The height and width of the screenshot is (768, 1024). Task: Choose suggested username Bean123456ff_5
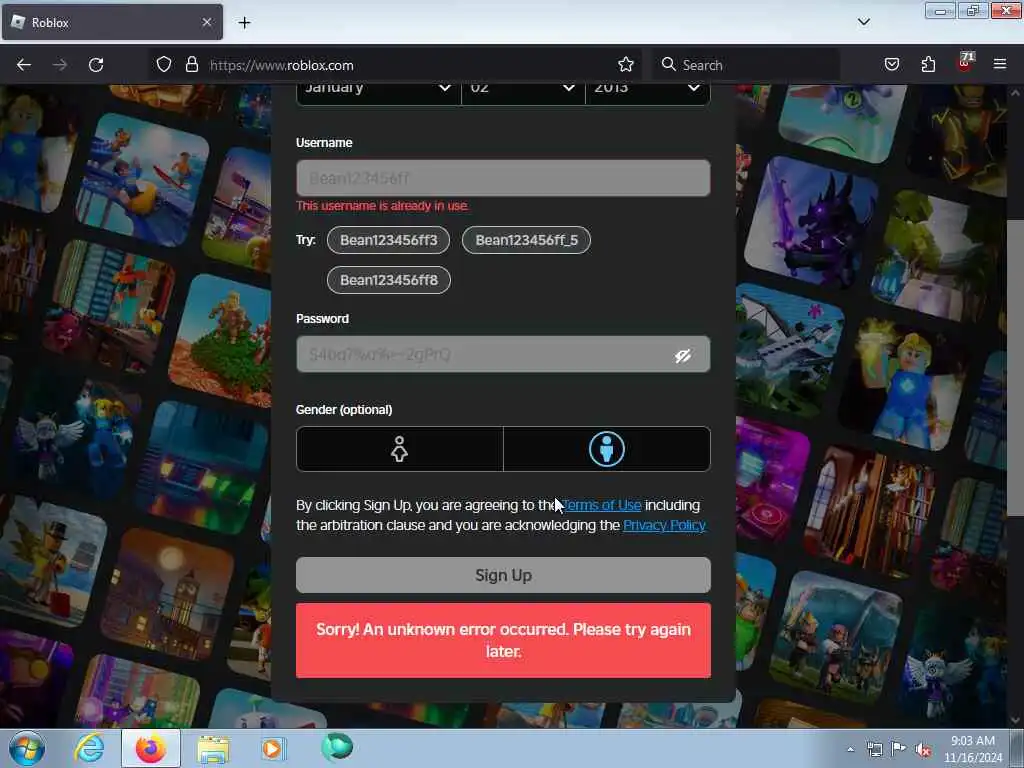click(526, 240)
